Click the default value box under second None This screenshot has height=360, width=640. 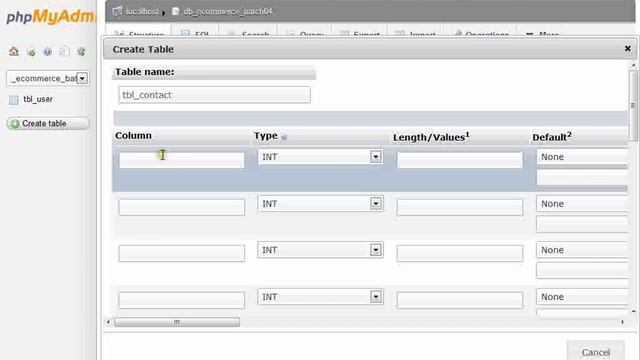[582, 224]
